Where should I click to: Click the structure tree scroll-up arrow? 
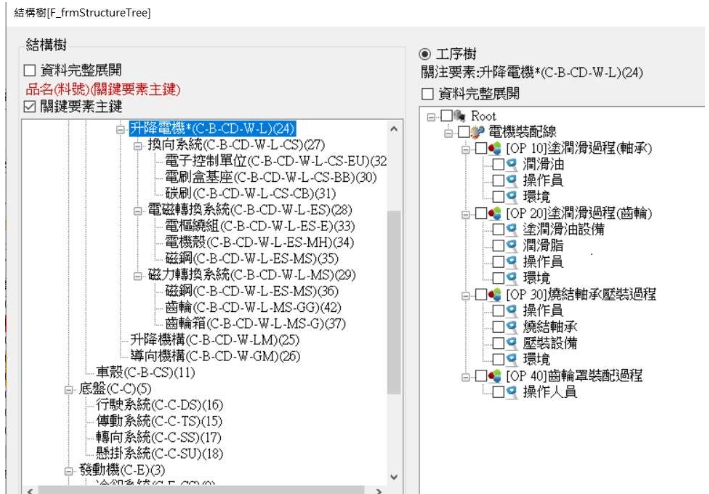(394, 129)
